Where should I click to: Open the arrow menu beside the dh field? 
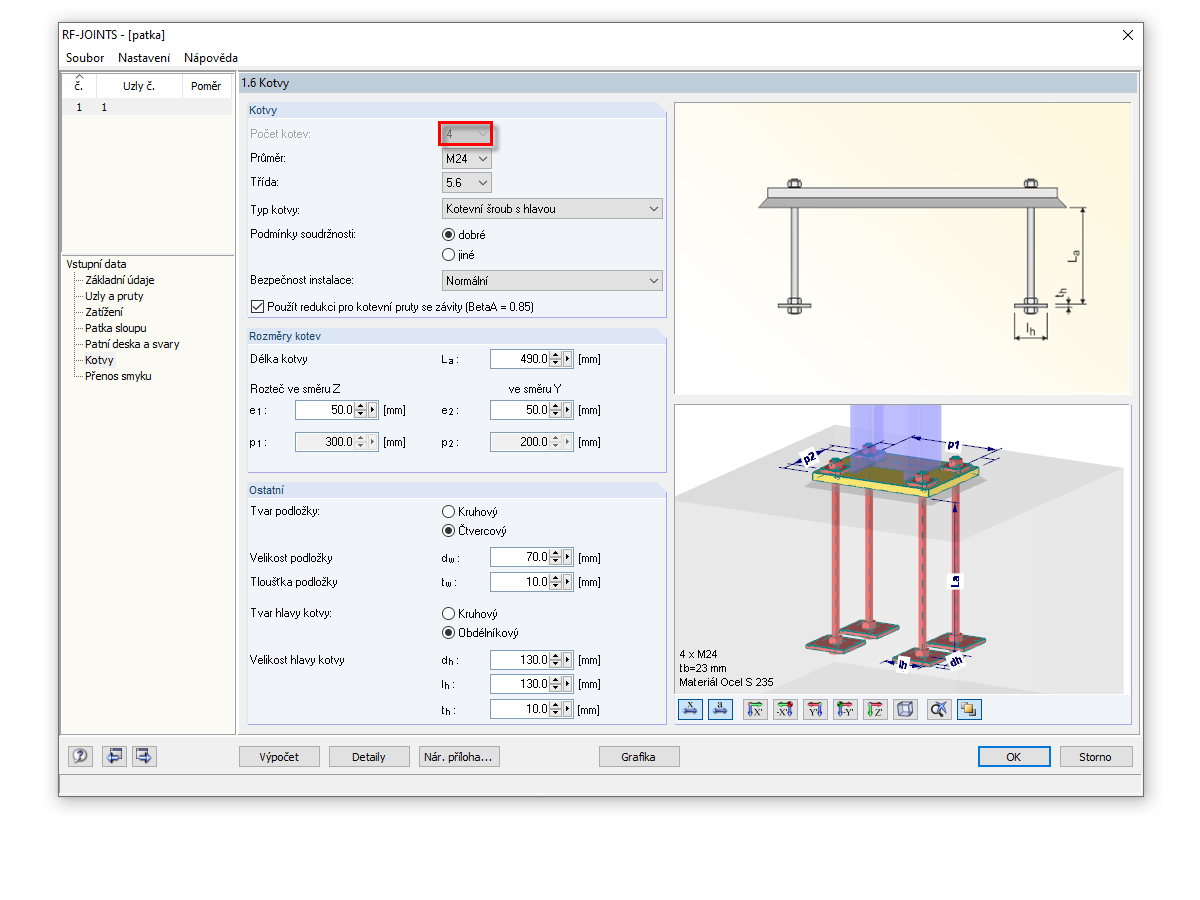click(569, 660)
